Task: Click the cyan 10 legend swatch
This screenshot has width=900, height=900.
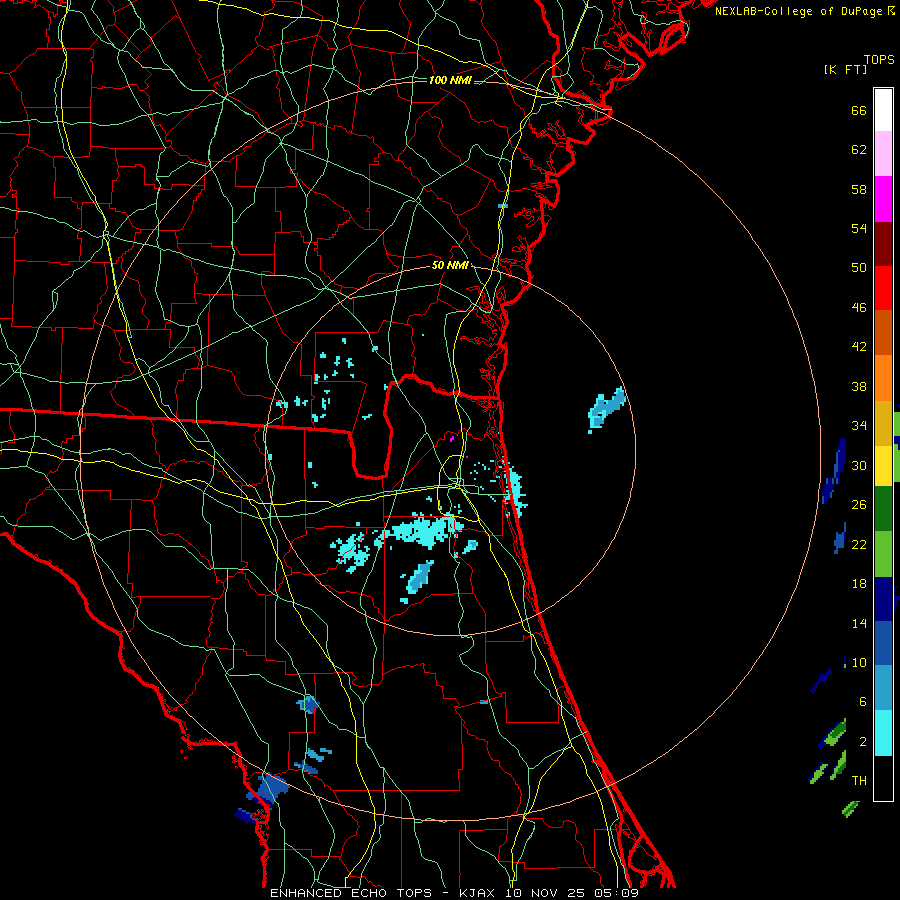Action: point(883,733)
